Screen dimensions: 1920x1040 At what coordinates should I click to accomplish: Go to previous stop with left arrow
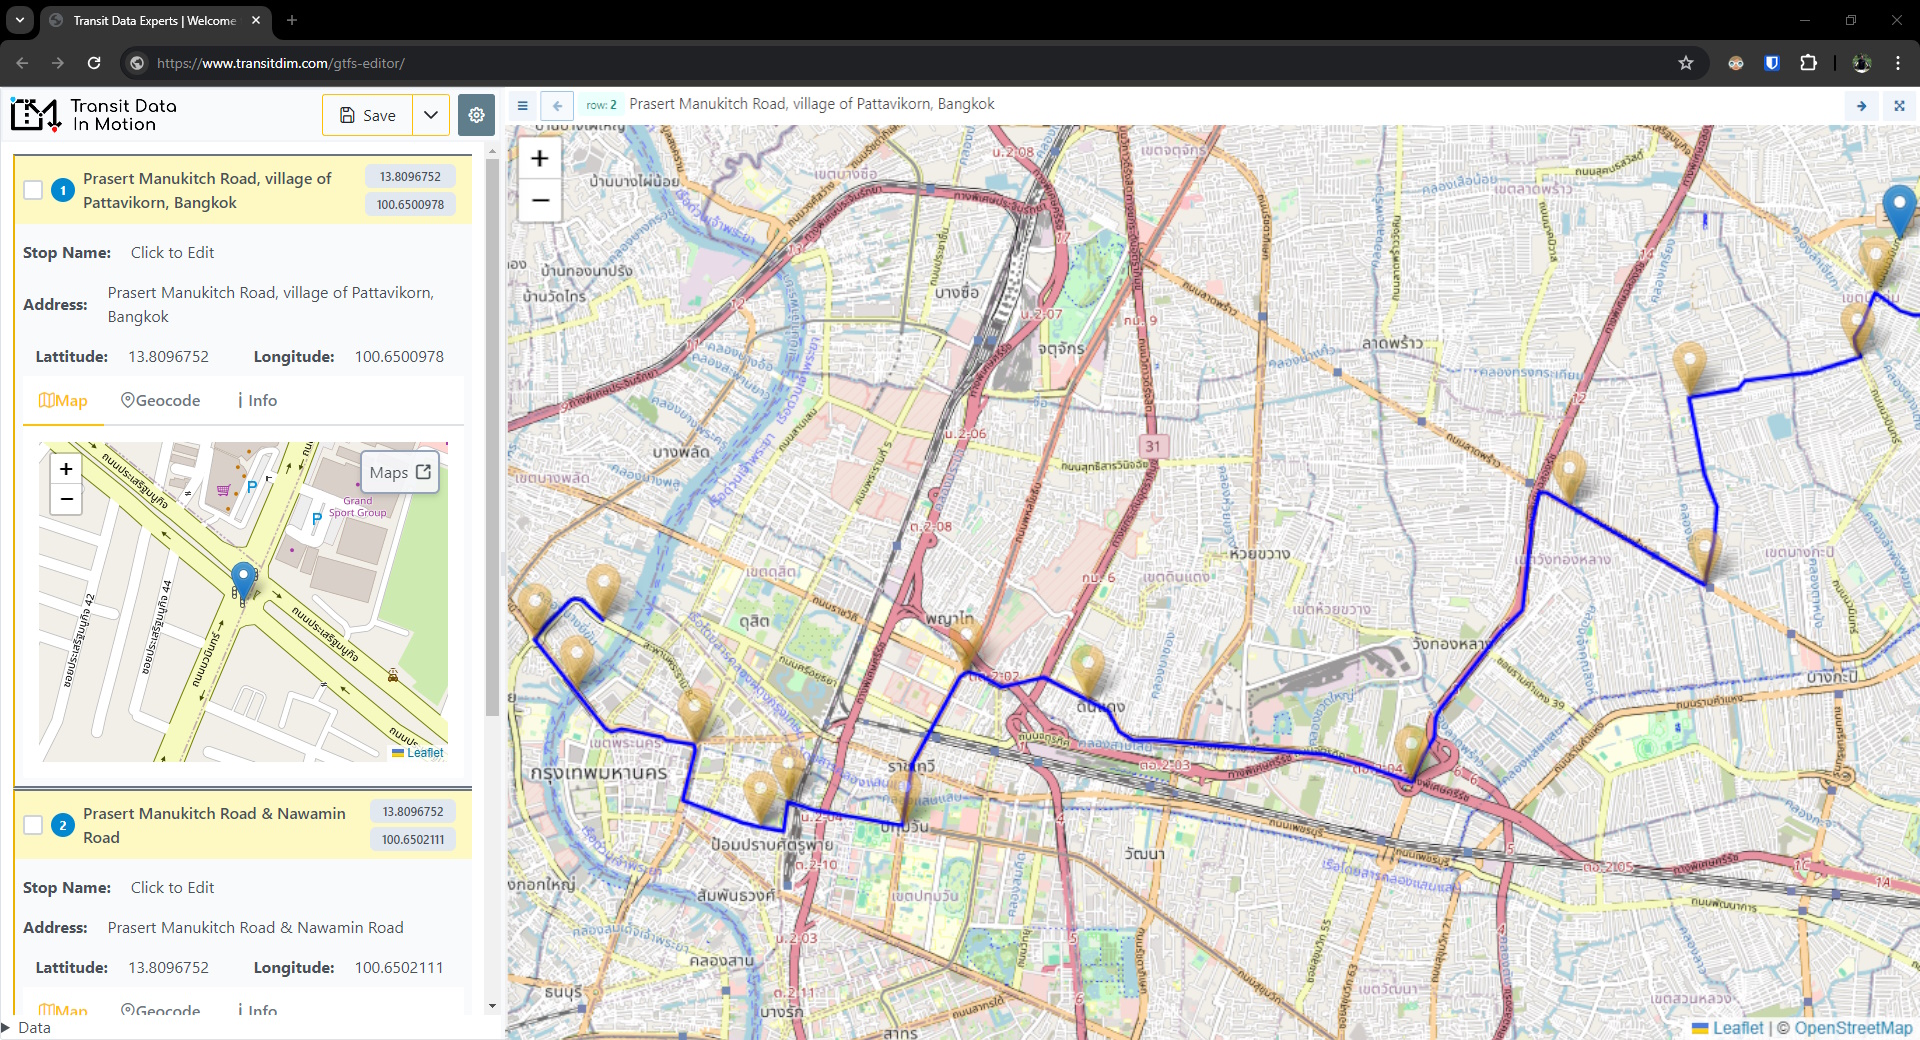coord(557,105)
